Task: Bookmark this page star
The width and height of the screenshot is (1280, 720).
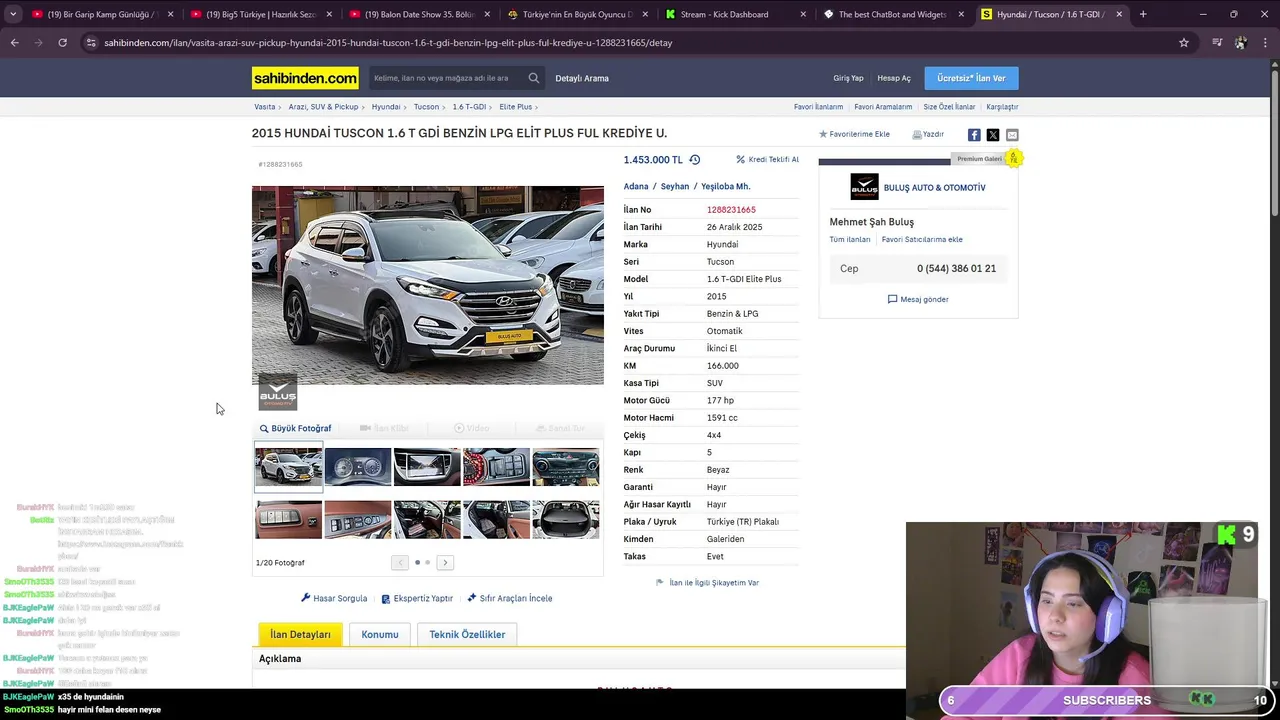Action: [x=1184, y=43]
